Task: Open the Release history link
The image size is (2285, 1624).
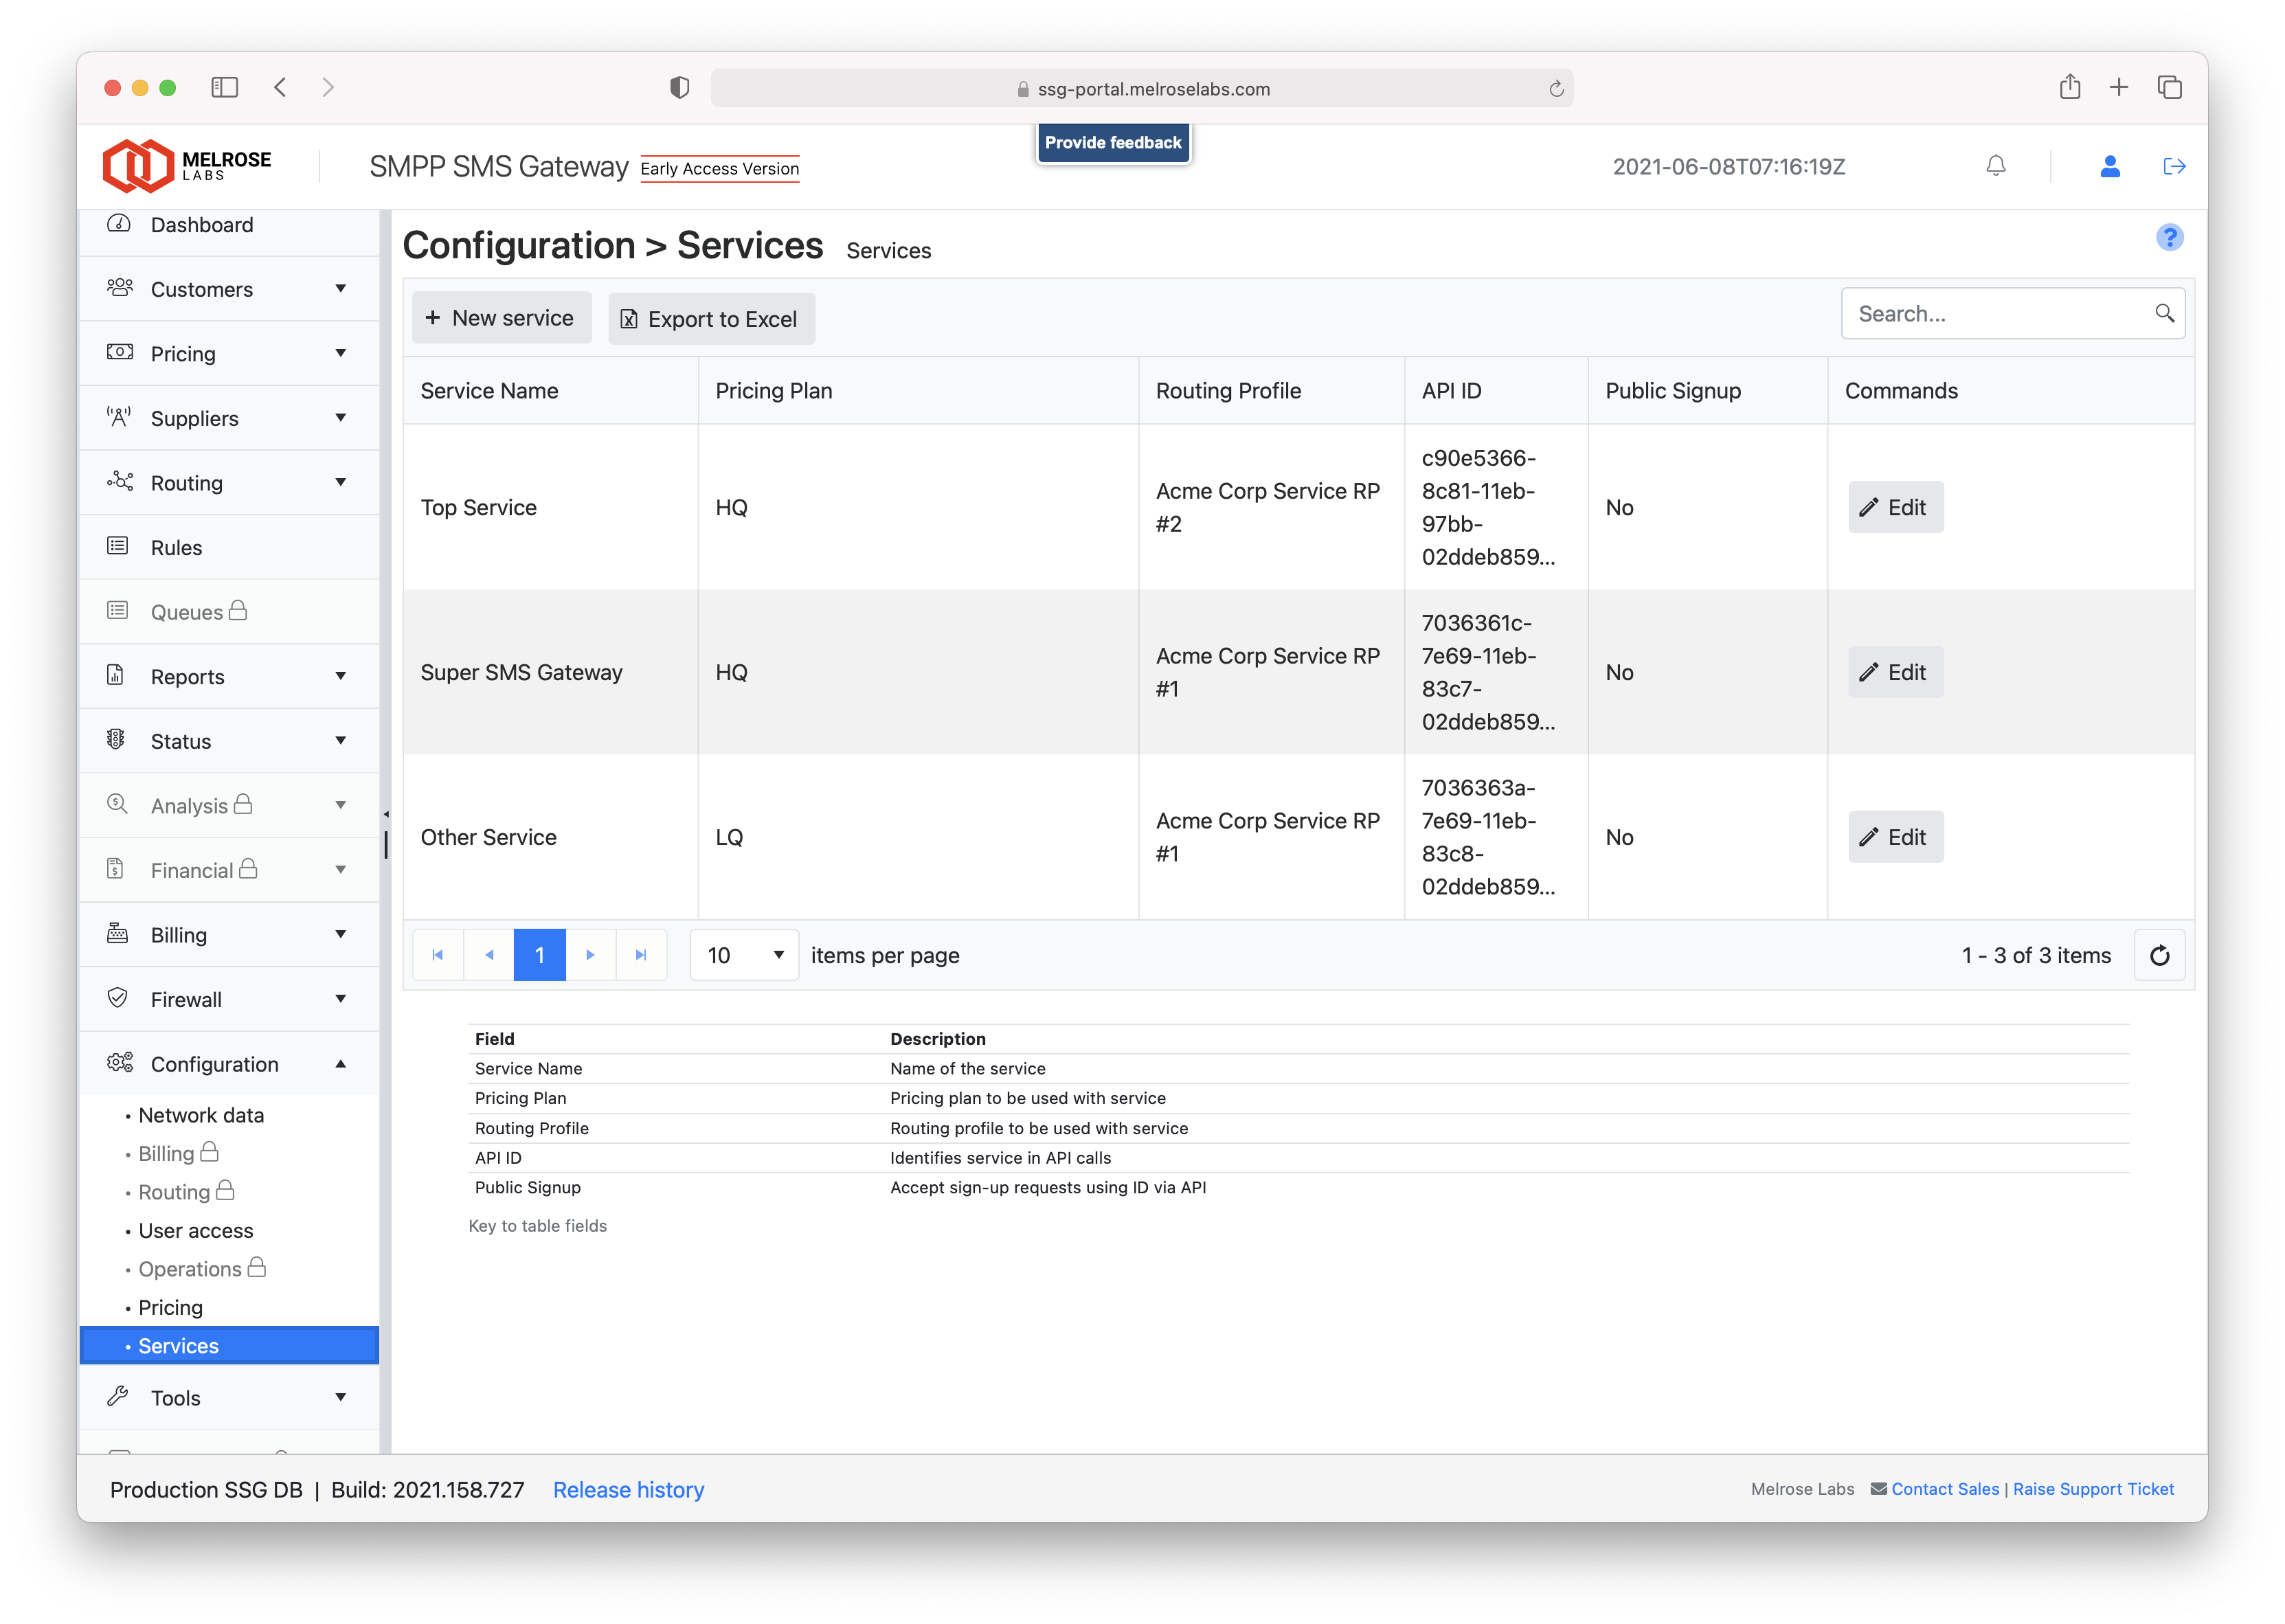Action: click(x=628, y=1490)
